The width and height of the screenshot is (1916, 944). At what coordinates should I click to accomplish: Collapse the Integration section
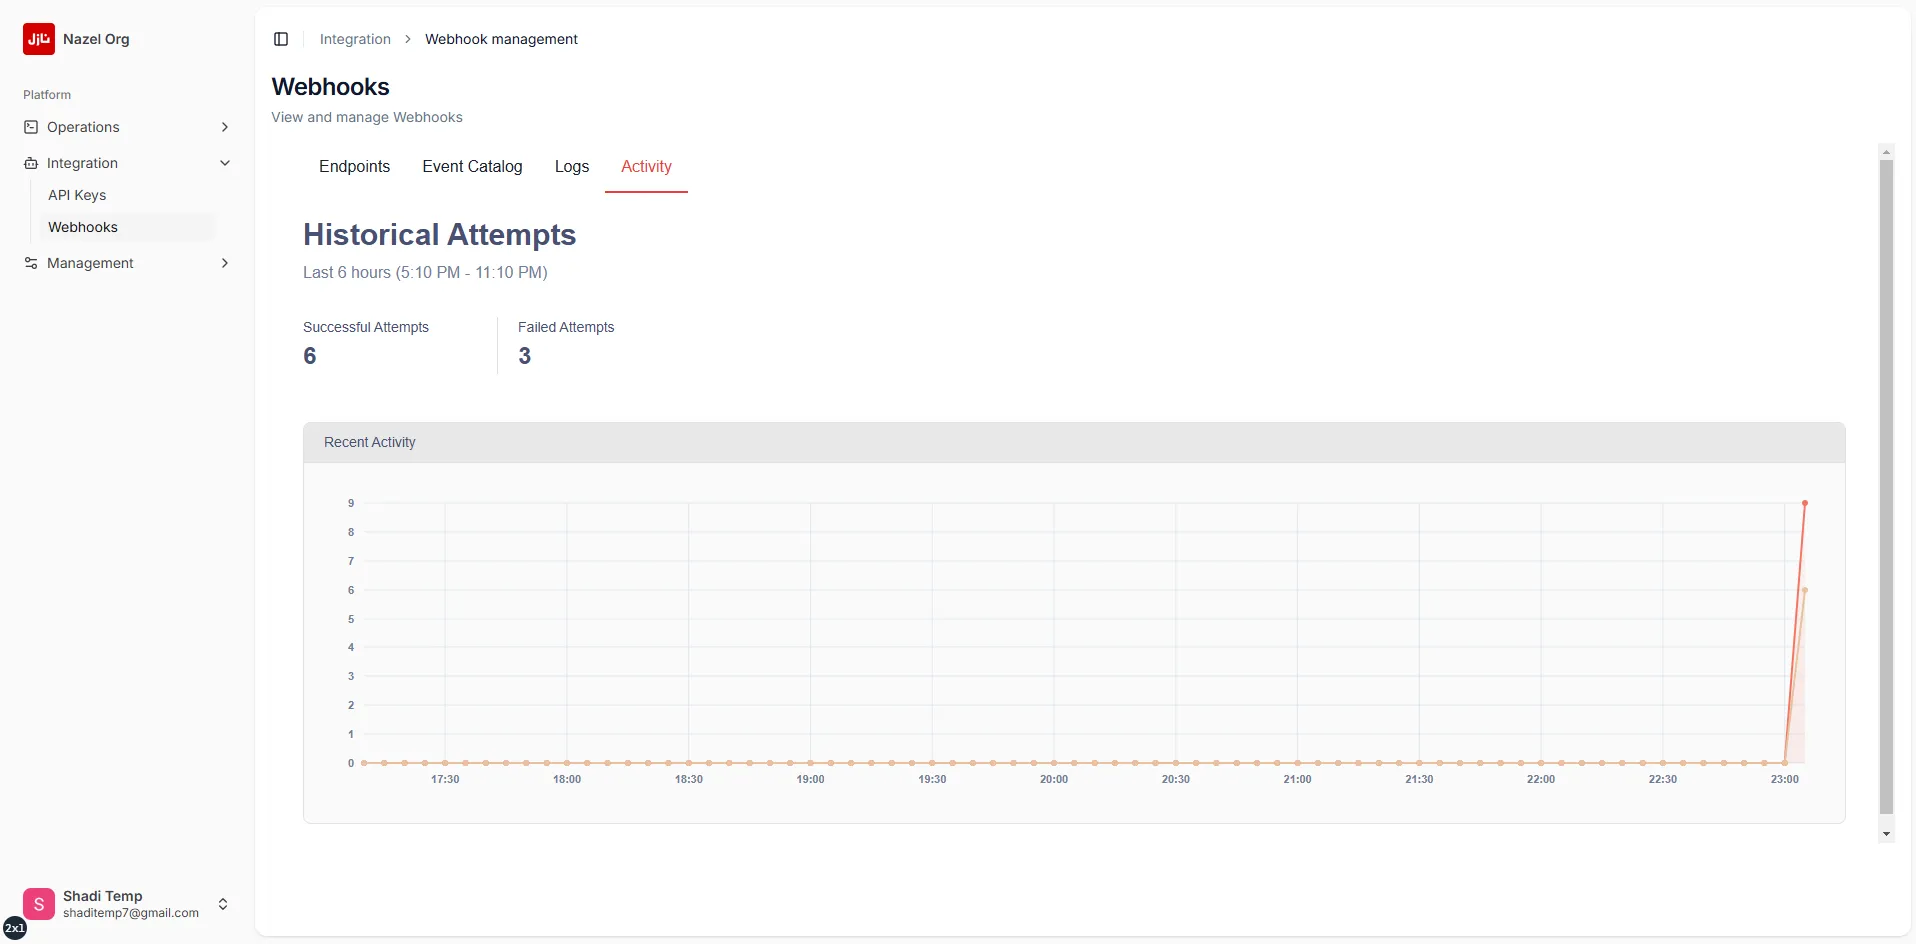point(225,162)
